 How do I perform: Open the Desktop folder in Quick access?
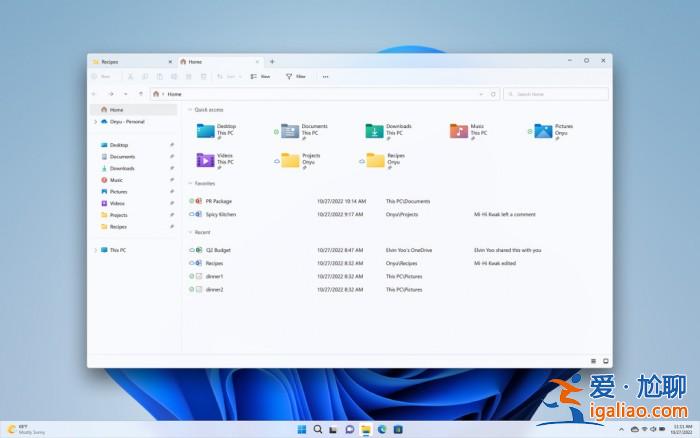coord(206,130)
